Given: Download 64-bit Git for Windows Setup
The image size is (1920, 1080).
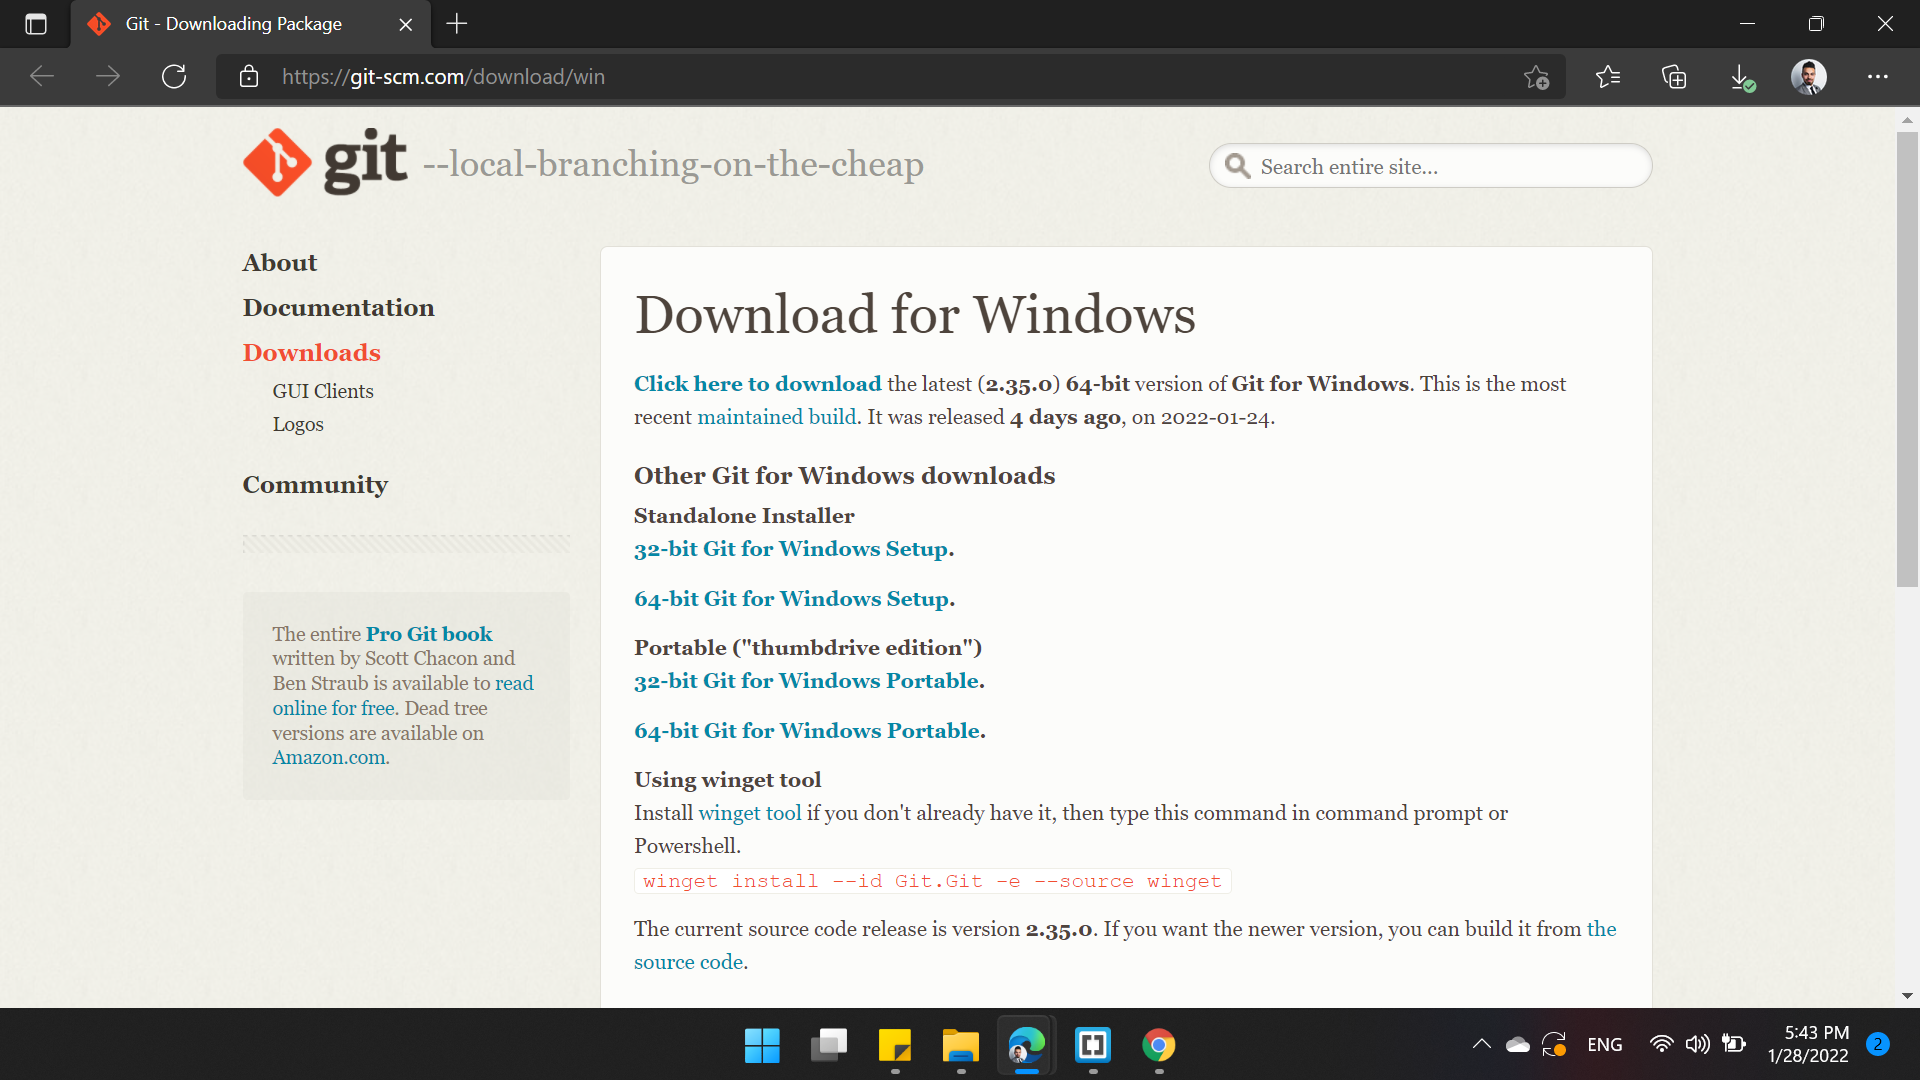Looking at the screenshot, I should [794, 599].
